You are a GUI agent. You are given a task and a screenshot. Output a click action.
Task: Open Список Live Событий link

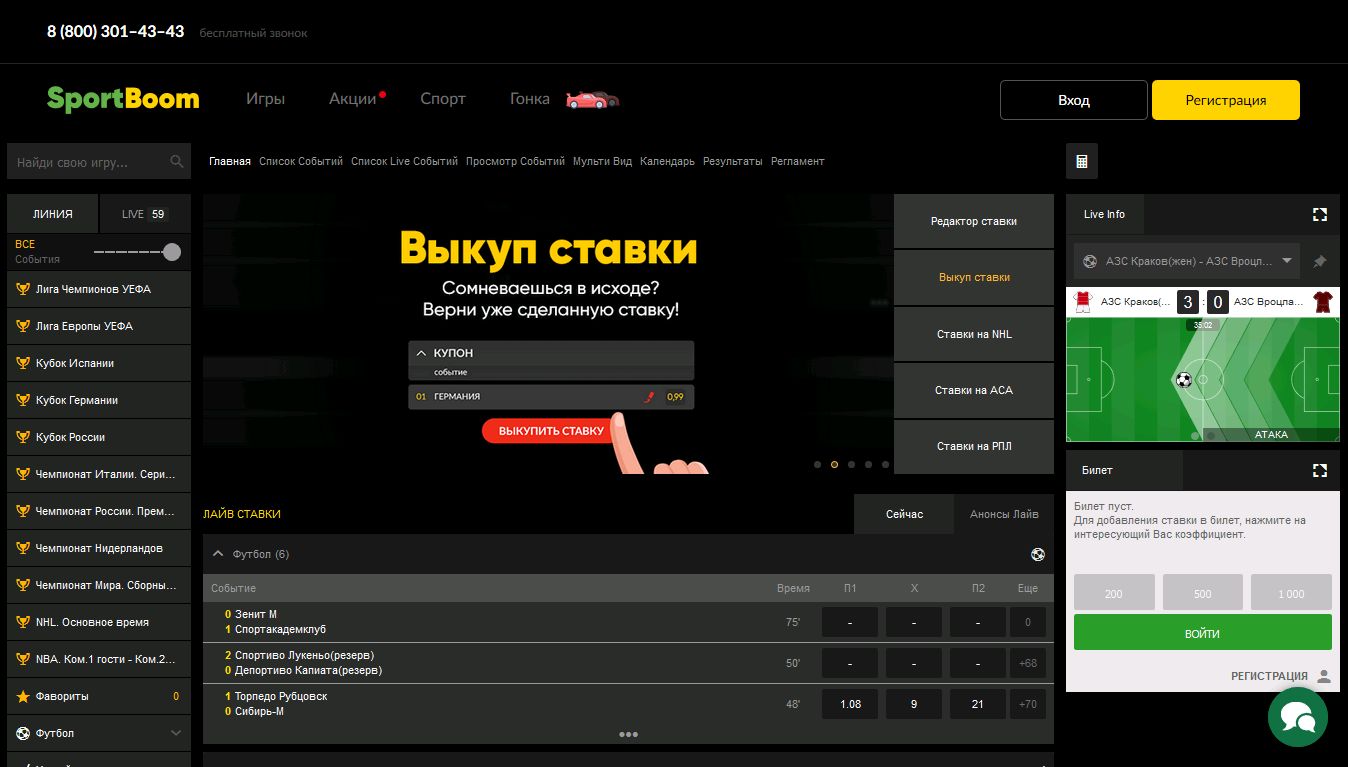tap(404, 161)
